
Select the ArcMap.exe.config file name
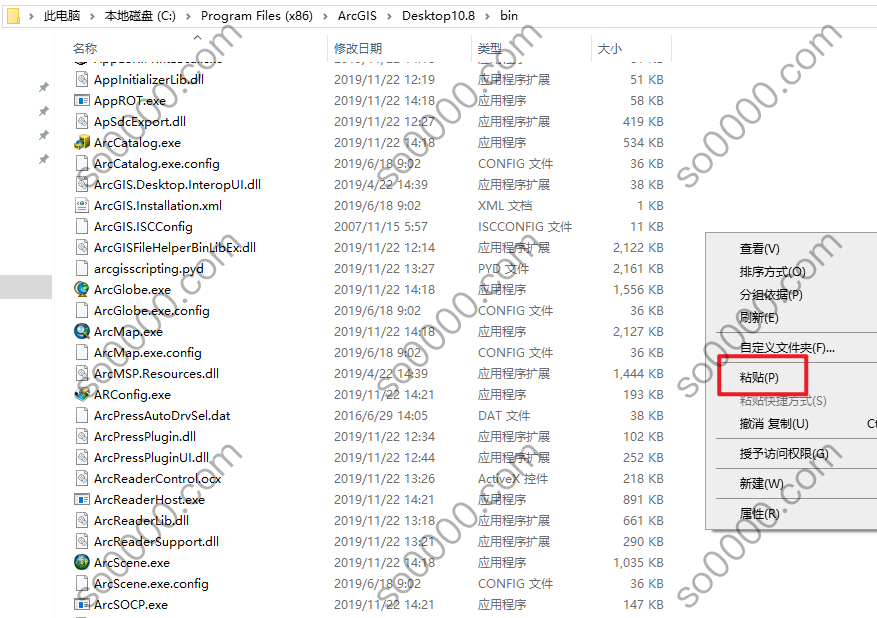coord(148,352)
